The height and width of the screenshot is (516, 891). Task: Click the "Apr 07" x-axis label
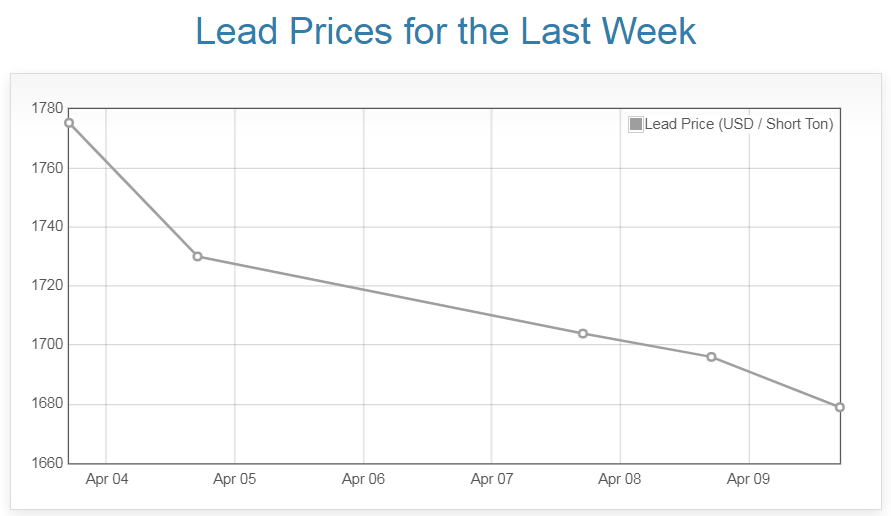[x=492, y=480]
